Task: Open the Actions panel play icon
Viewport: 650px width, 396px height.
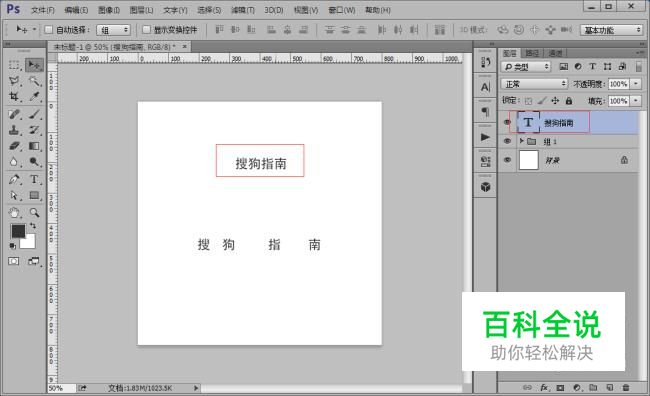Action: point(485,137)
